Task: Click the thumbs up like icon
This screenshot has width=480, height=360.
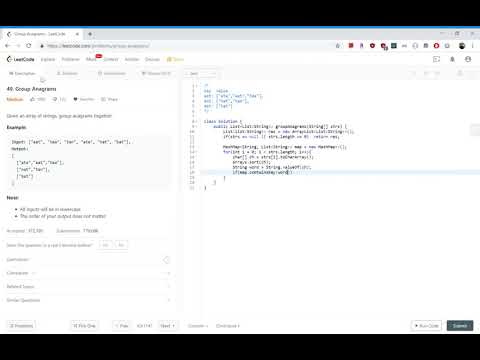Action: click(32, 99)
